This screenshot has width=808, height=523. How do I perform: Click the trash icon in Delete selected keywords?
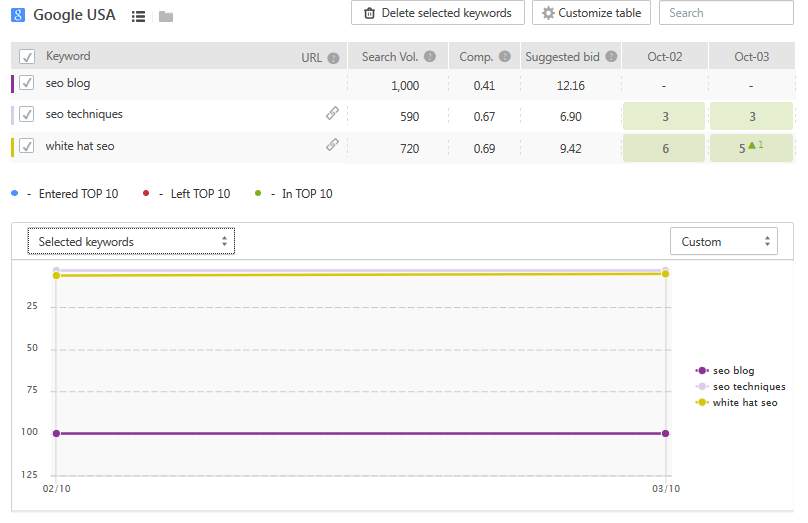[369, 13]
